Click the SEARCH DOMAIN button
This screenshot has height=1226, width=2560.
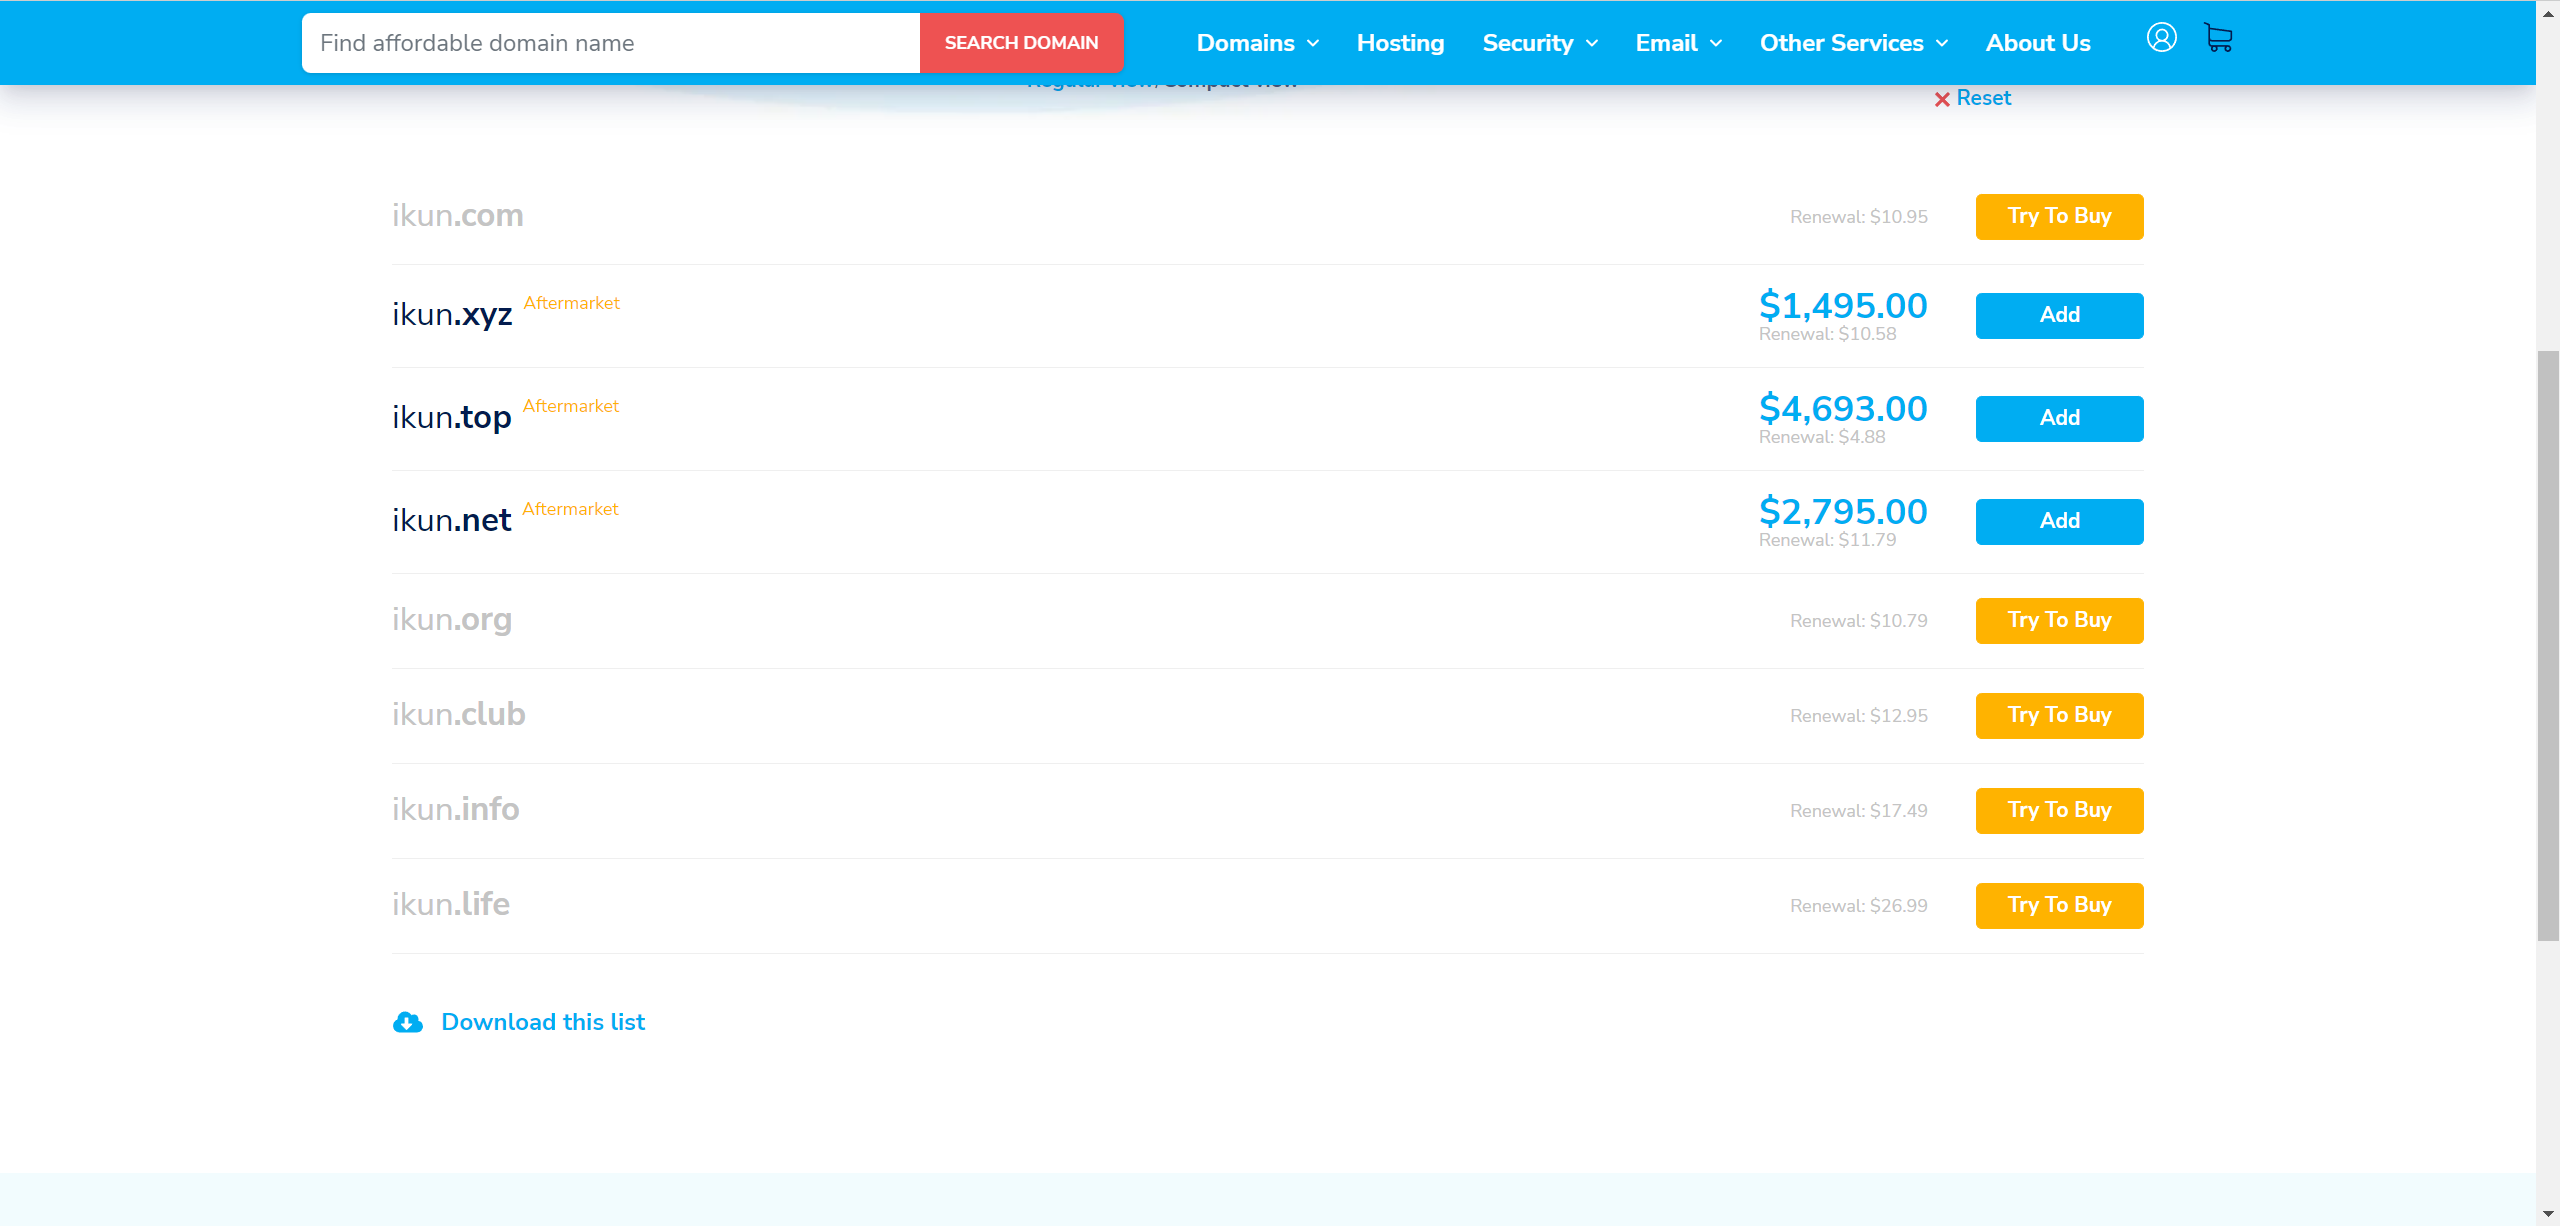click(1021, 43)
